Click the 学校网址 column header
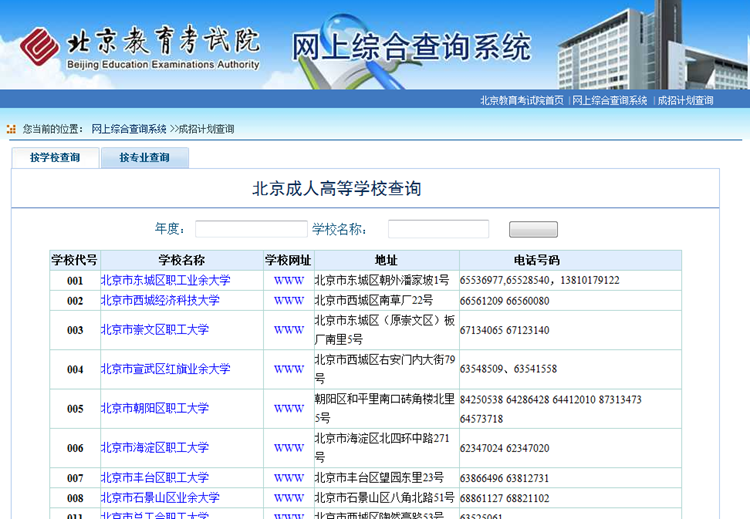Viewport: 750px width, 519px height. pyautogui.click(x=288, y=260)
